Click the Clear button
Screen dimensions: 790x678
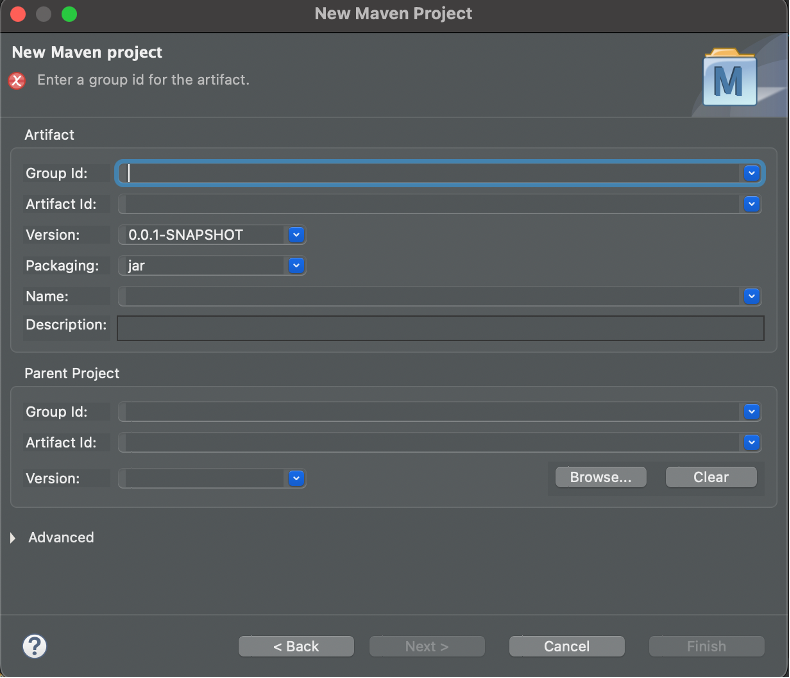[x=711, y=477]
